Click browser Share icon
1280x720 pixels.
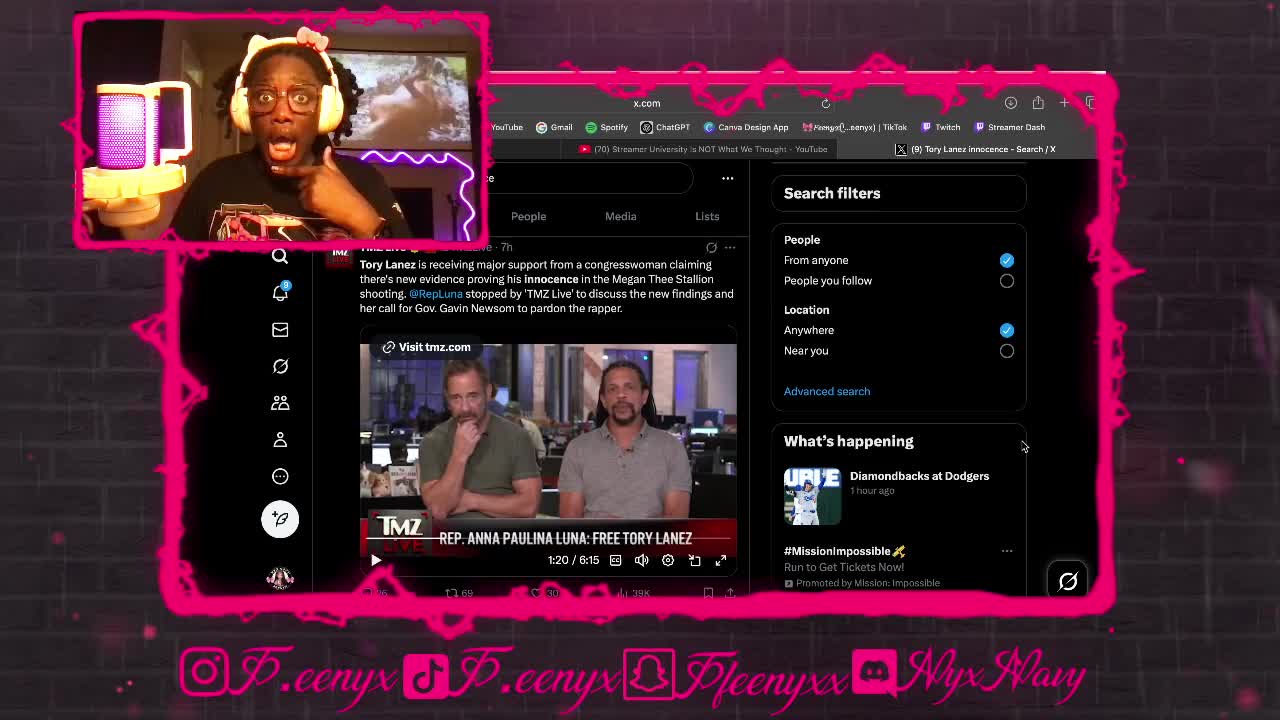pyautogui.click(x=1038, y=102)
